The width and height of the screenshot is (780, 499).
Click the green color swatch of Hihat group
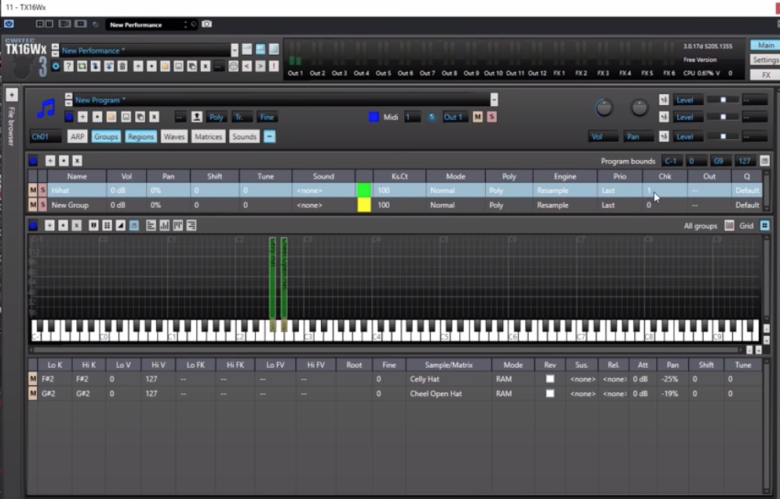[364, 190]
